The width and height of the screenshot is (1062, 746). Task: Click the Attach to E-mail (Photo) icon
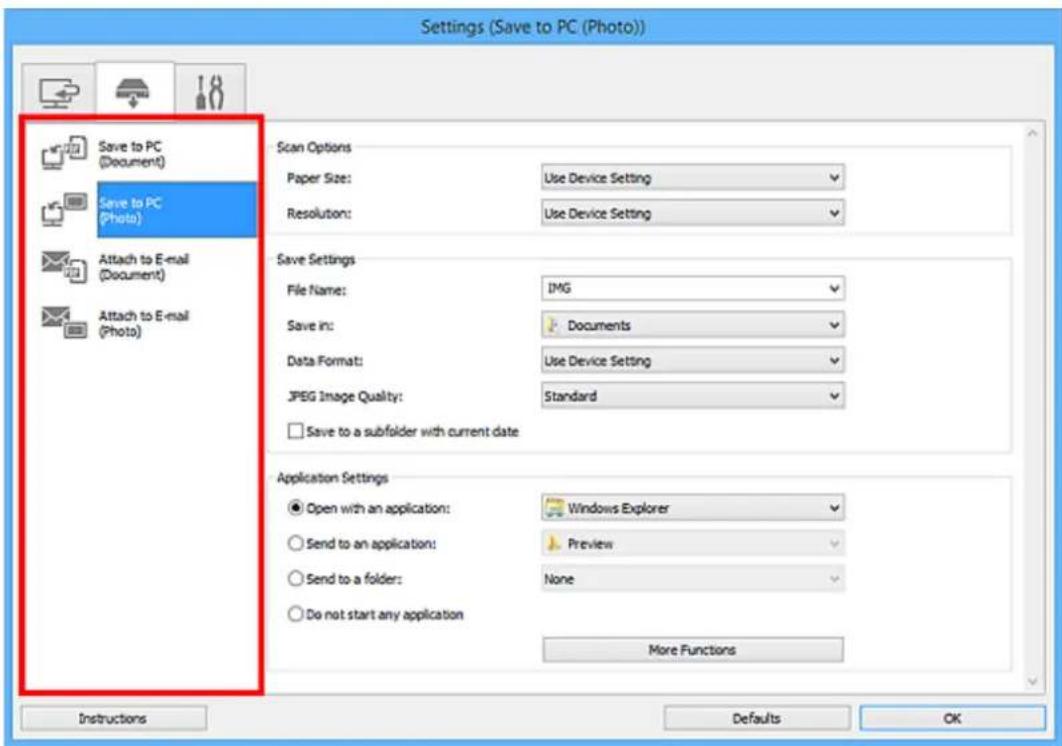point(64,323)
